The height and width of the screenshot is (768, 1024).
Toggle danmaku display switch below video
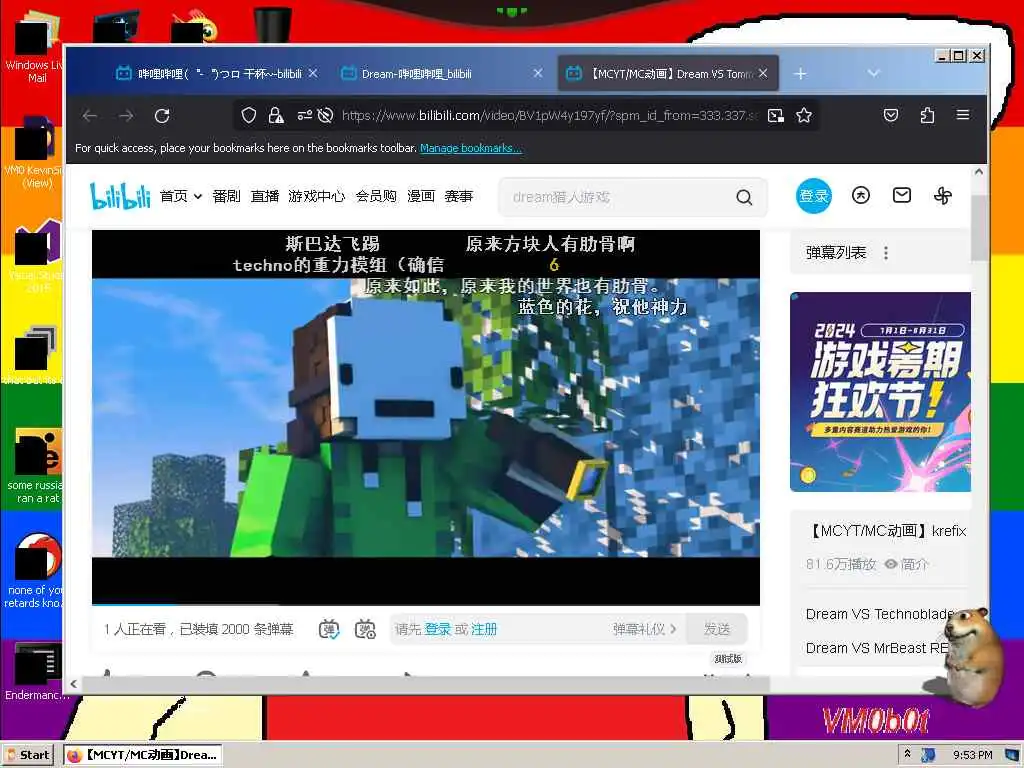[329, 629]
